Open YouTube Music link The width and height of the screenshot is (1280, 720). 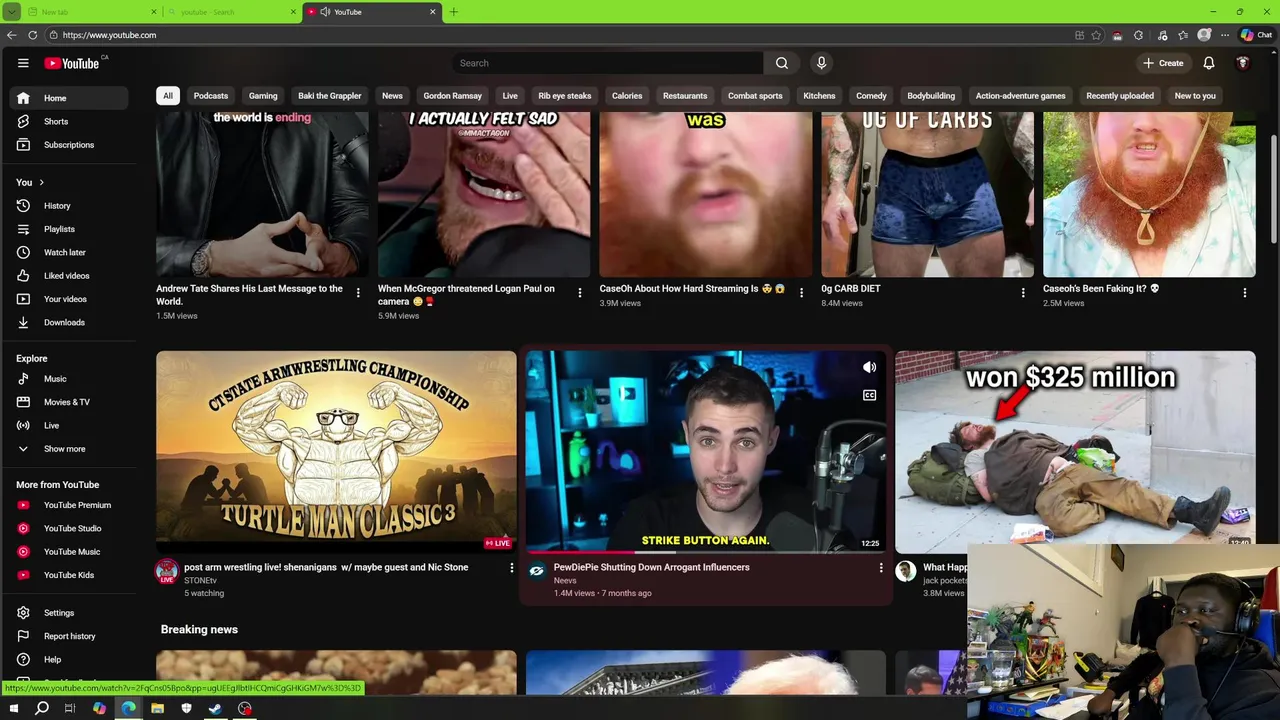[x=69, y=552]
